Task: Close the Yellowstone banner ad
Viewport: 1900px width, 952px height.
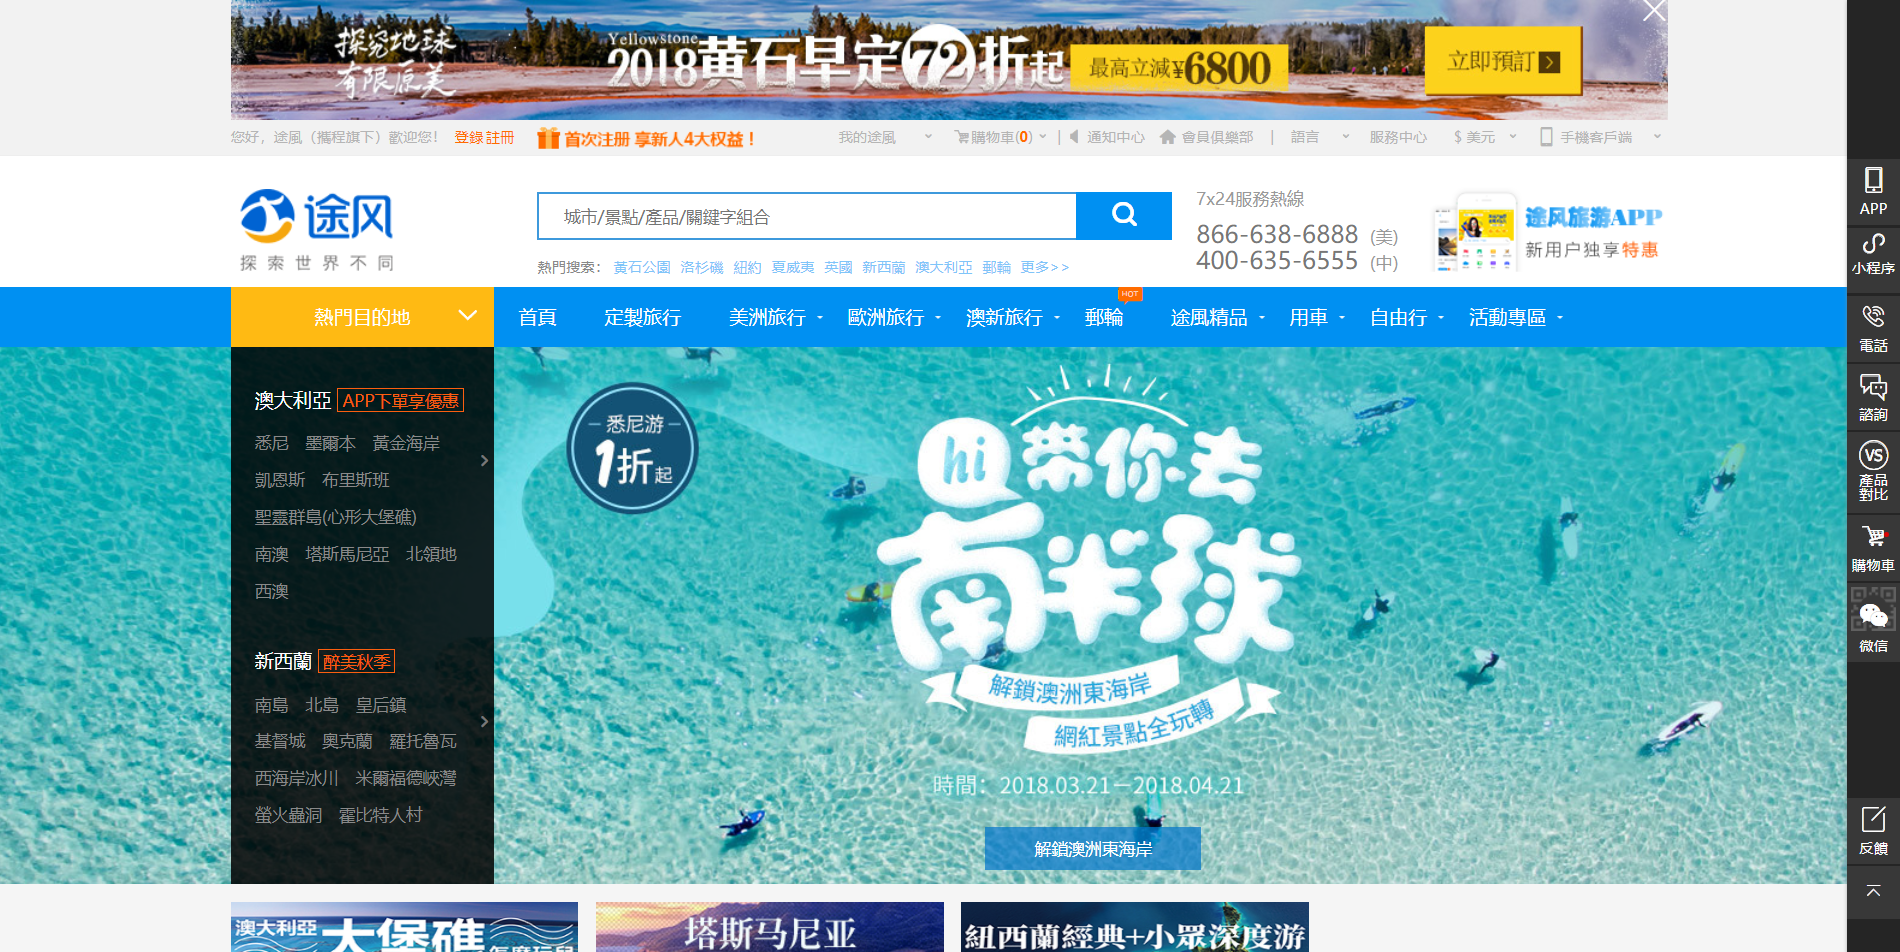Action: click(1654, 11)
